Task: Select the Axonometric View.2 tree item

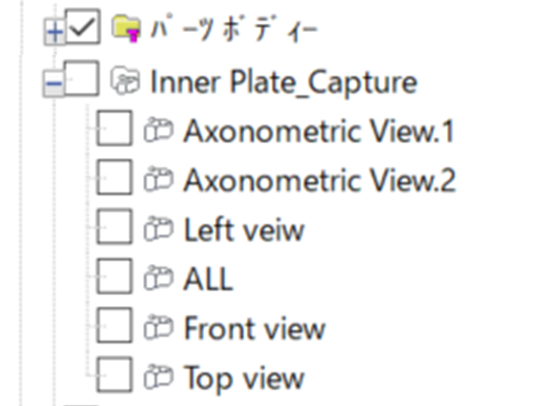Action: click(319, 180)
